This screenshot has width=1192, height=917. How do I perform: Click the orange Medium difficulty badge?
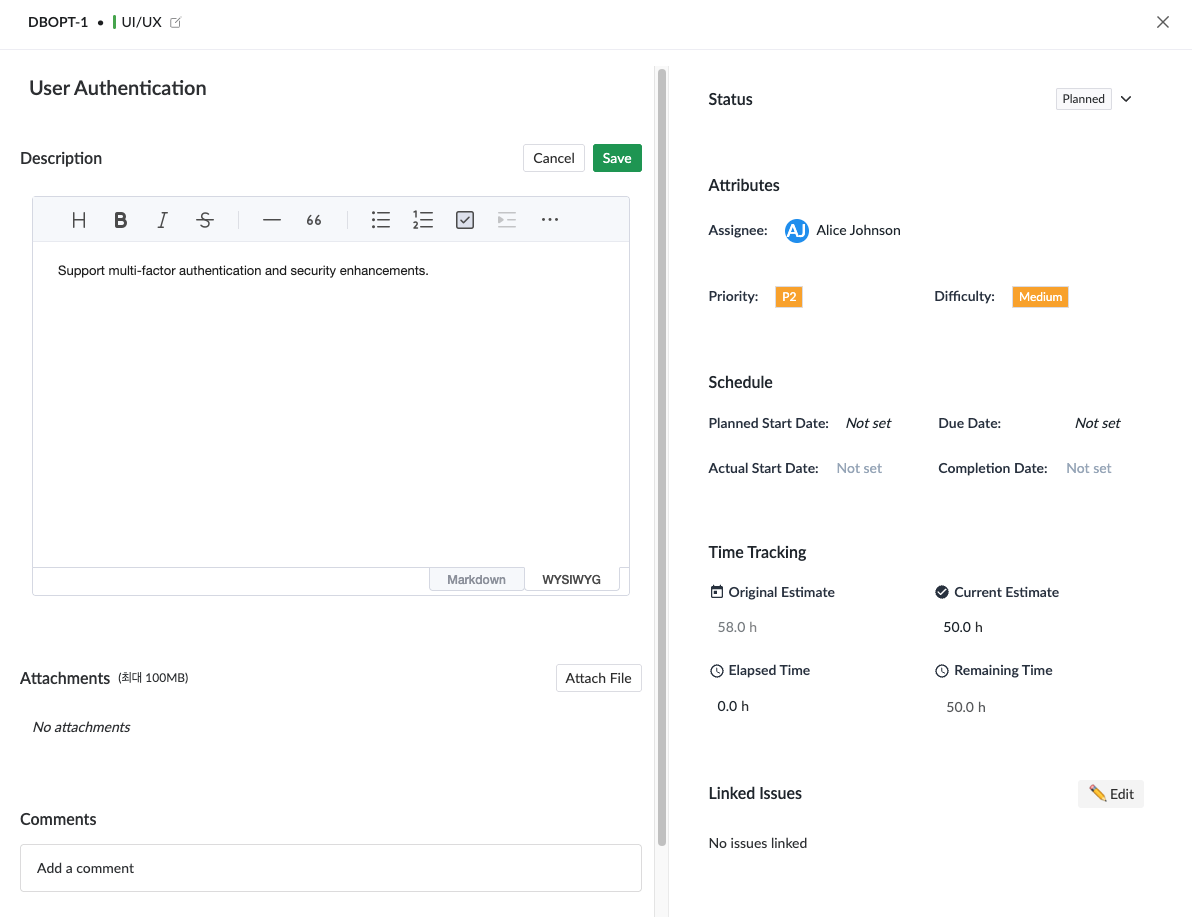click(1040, 296)
